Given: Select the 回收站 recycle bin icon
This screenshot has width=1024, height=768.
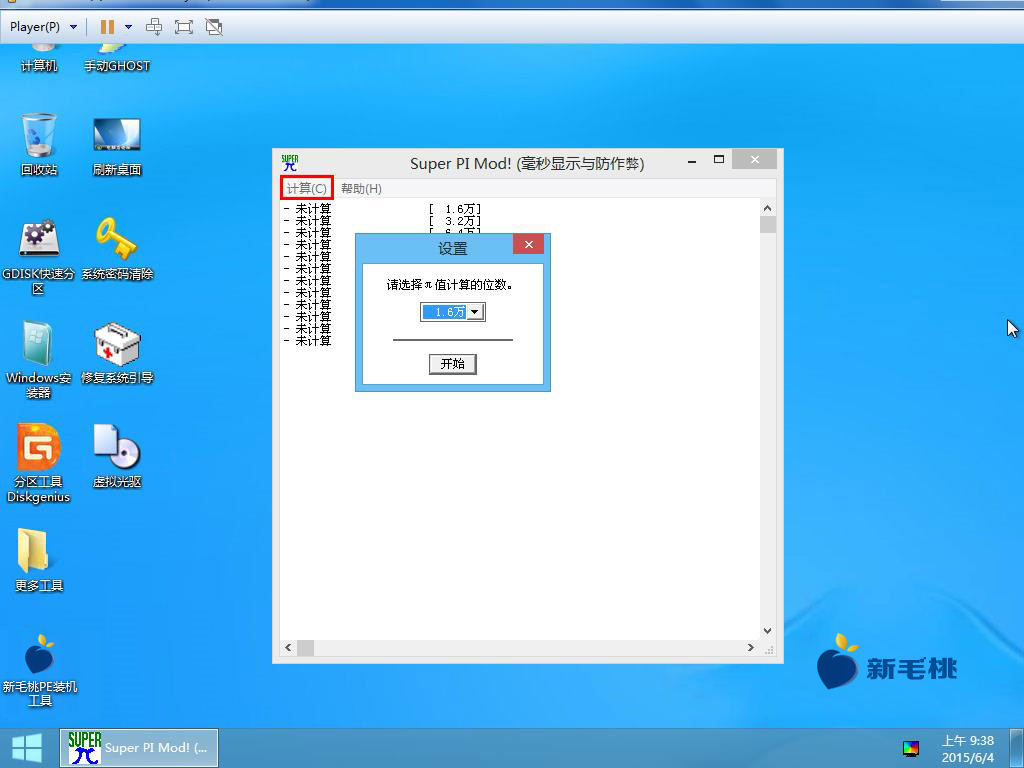Looking at the screenshot, I should coord(39,144).
